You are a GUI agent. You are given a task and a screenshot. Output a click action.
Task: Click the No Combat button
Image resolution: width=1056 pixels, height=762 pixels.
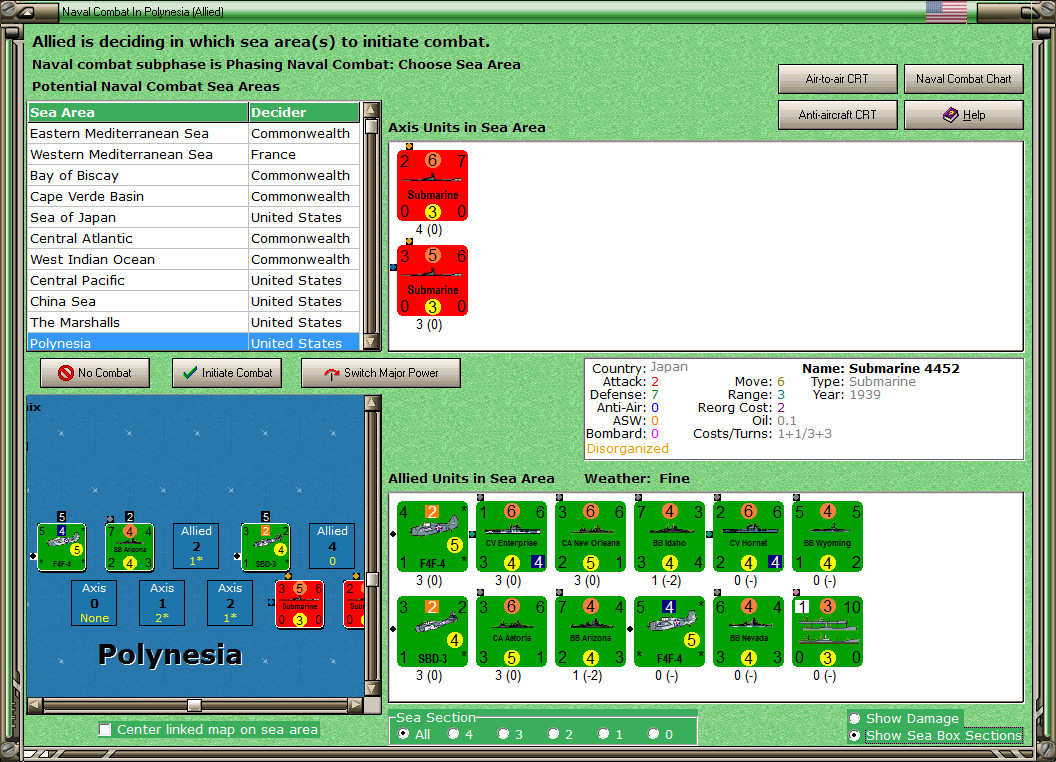[95, 373]
